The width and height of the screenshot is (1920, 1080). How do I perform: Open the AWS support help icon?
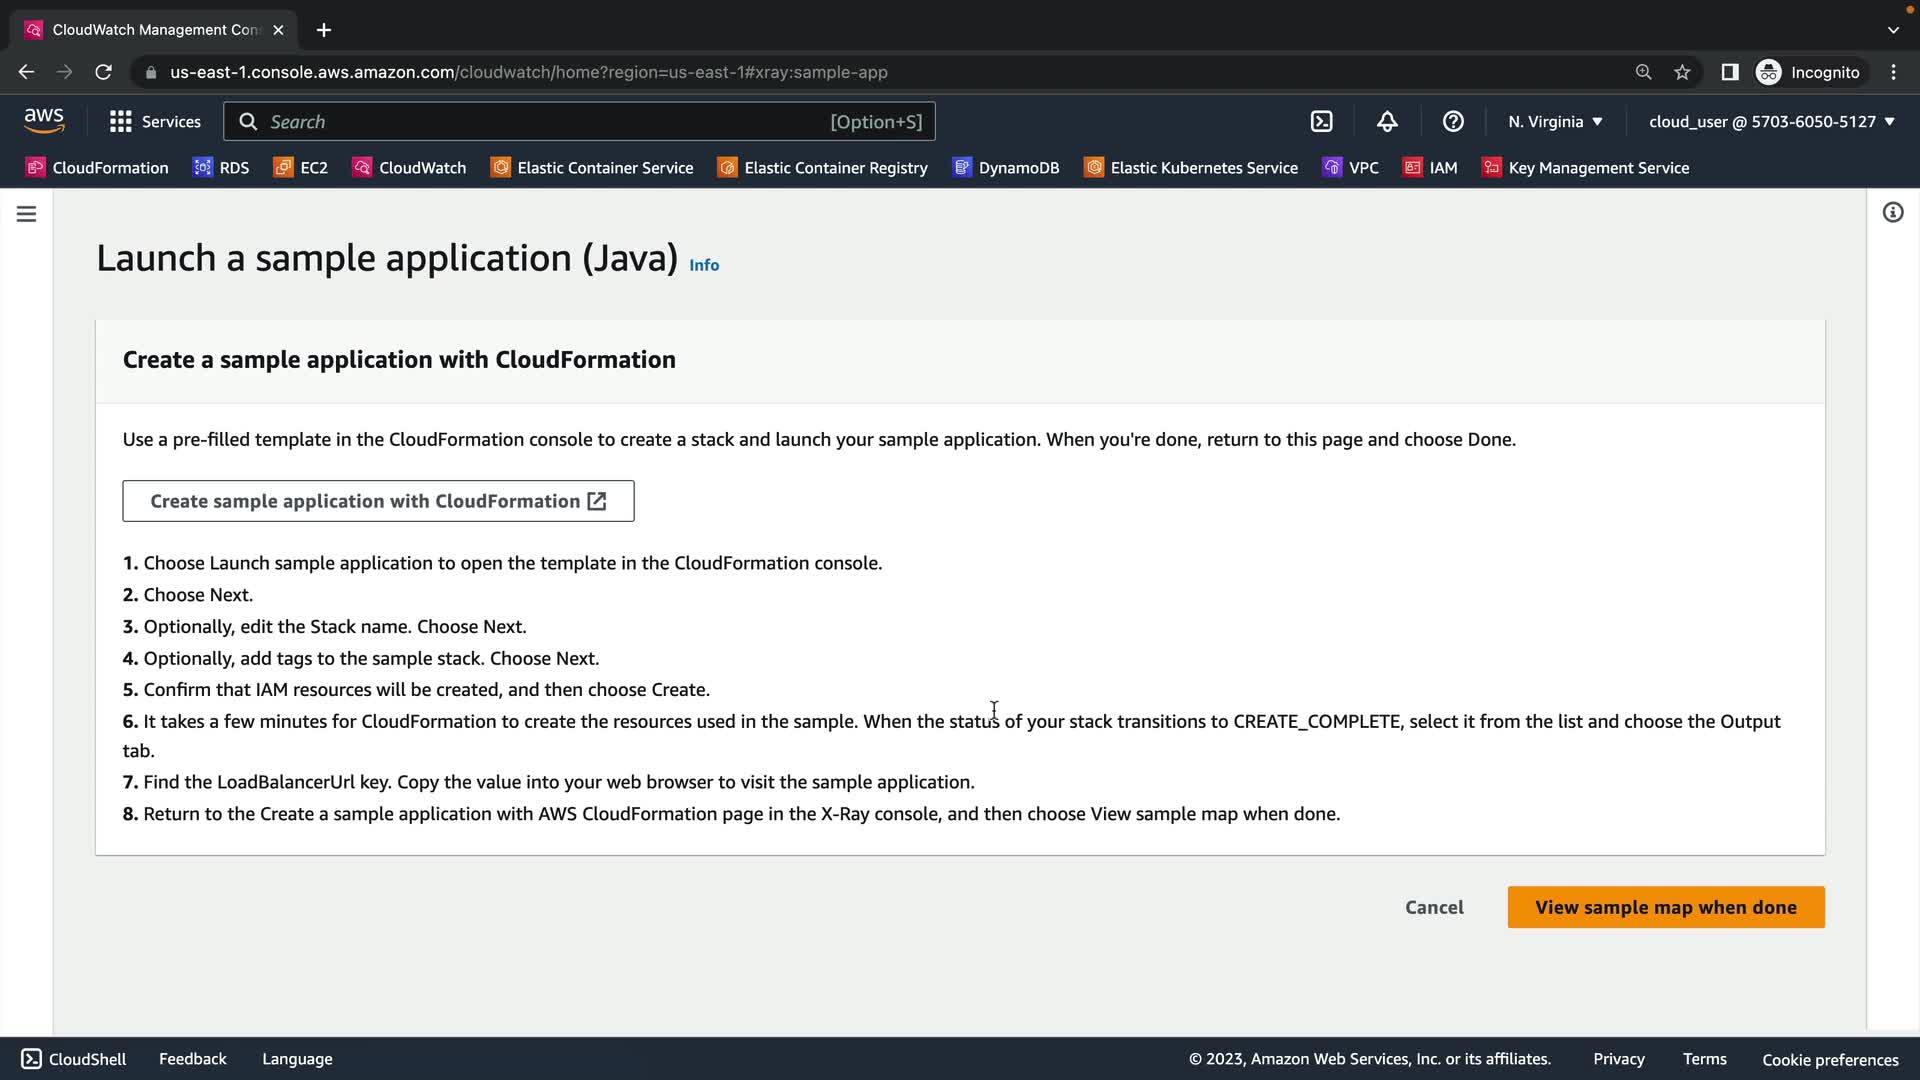tap(1453, 121)
